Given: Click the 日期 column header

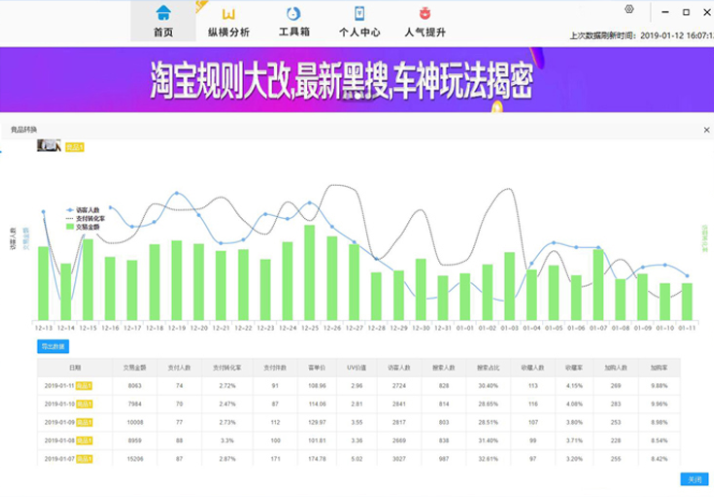Looking at the screenshot, I should tap(75, 366).
